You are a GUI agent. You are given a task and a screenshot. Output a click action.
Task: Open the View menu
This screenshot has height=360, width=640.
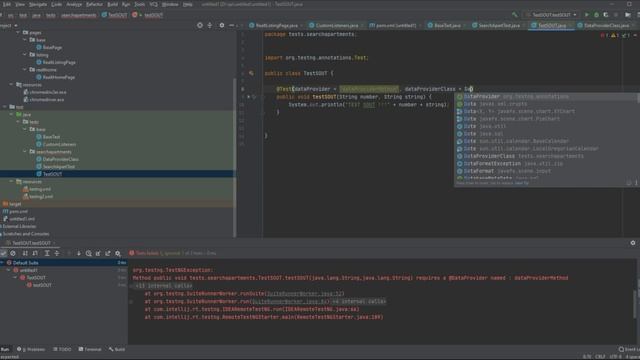(x=20, y=4)
